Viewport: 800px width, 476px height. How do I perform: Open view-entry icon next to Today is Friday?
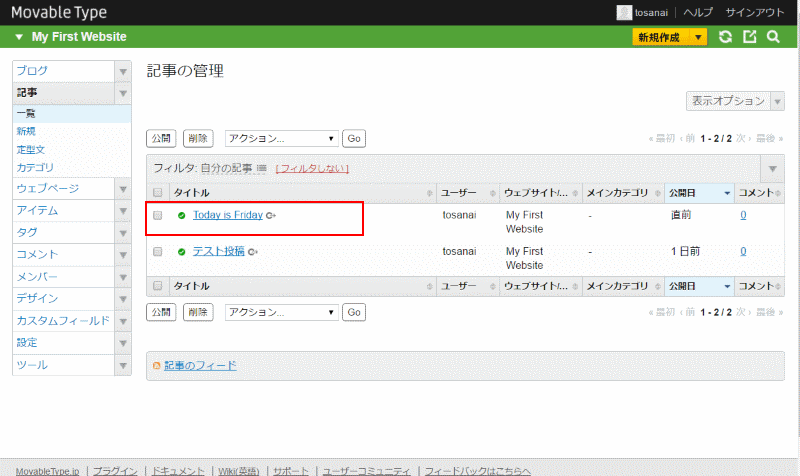pos(271,215)
